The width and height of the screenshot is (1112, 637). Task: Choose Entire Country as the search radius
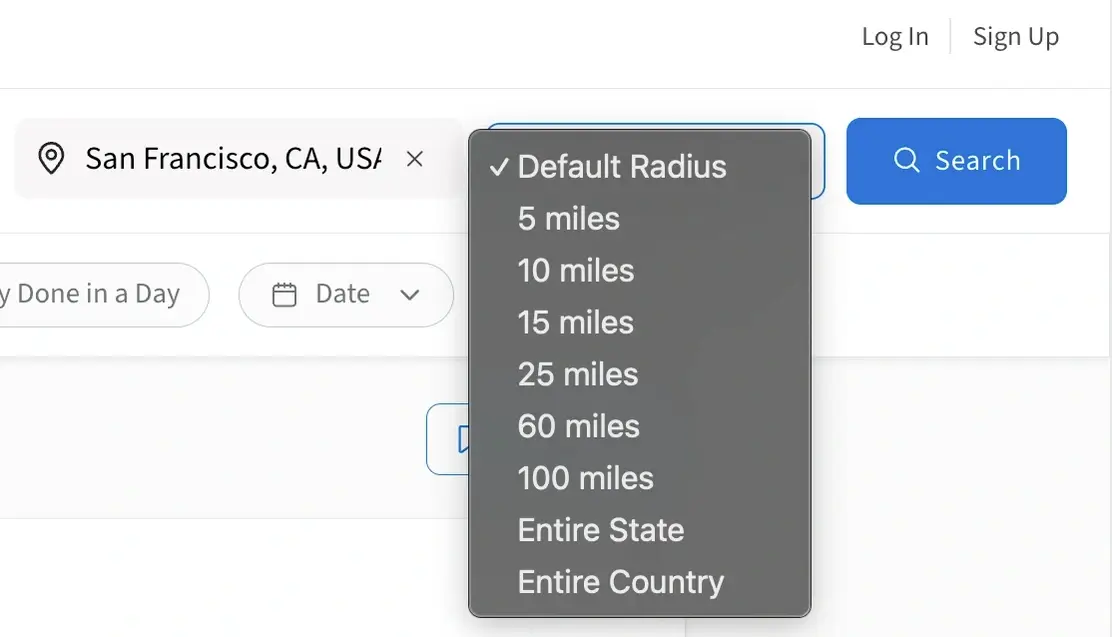(x=620, y=582)
